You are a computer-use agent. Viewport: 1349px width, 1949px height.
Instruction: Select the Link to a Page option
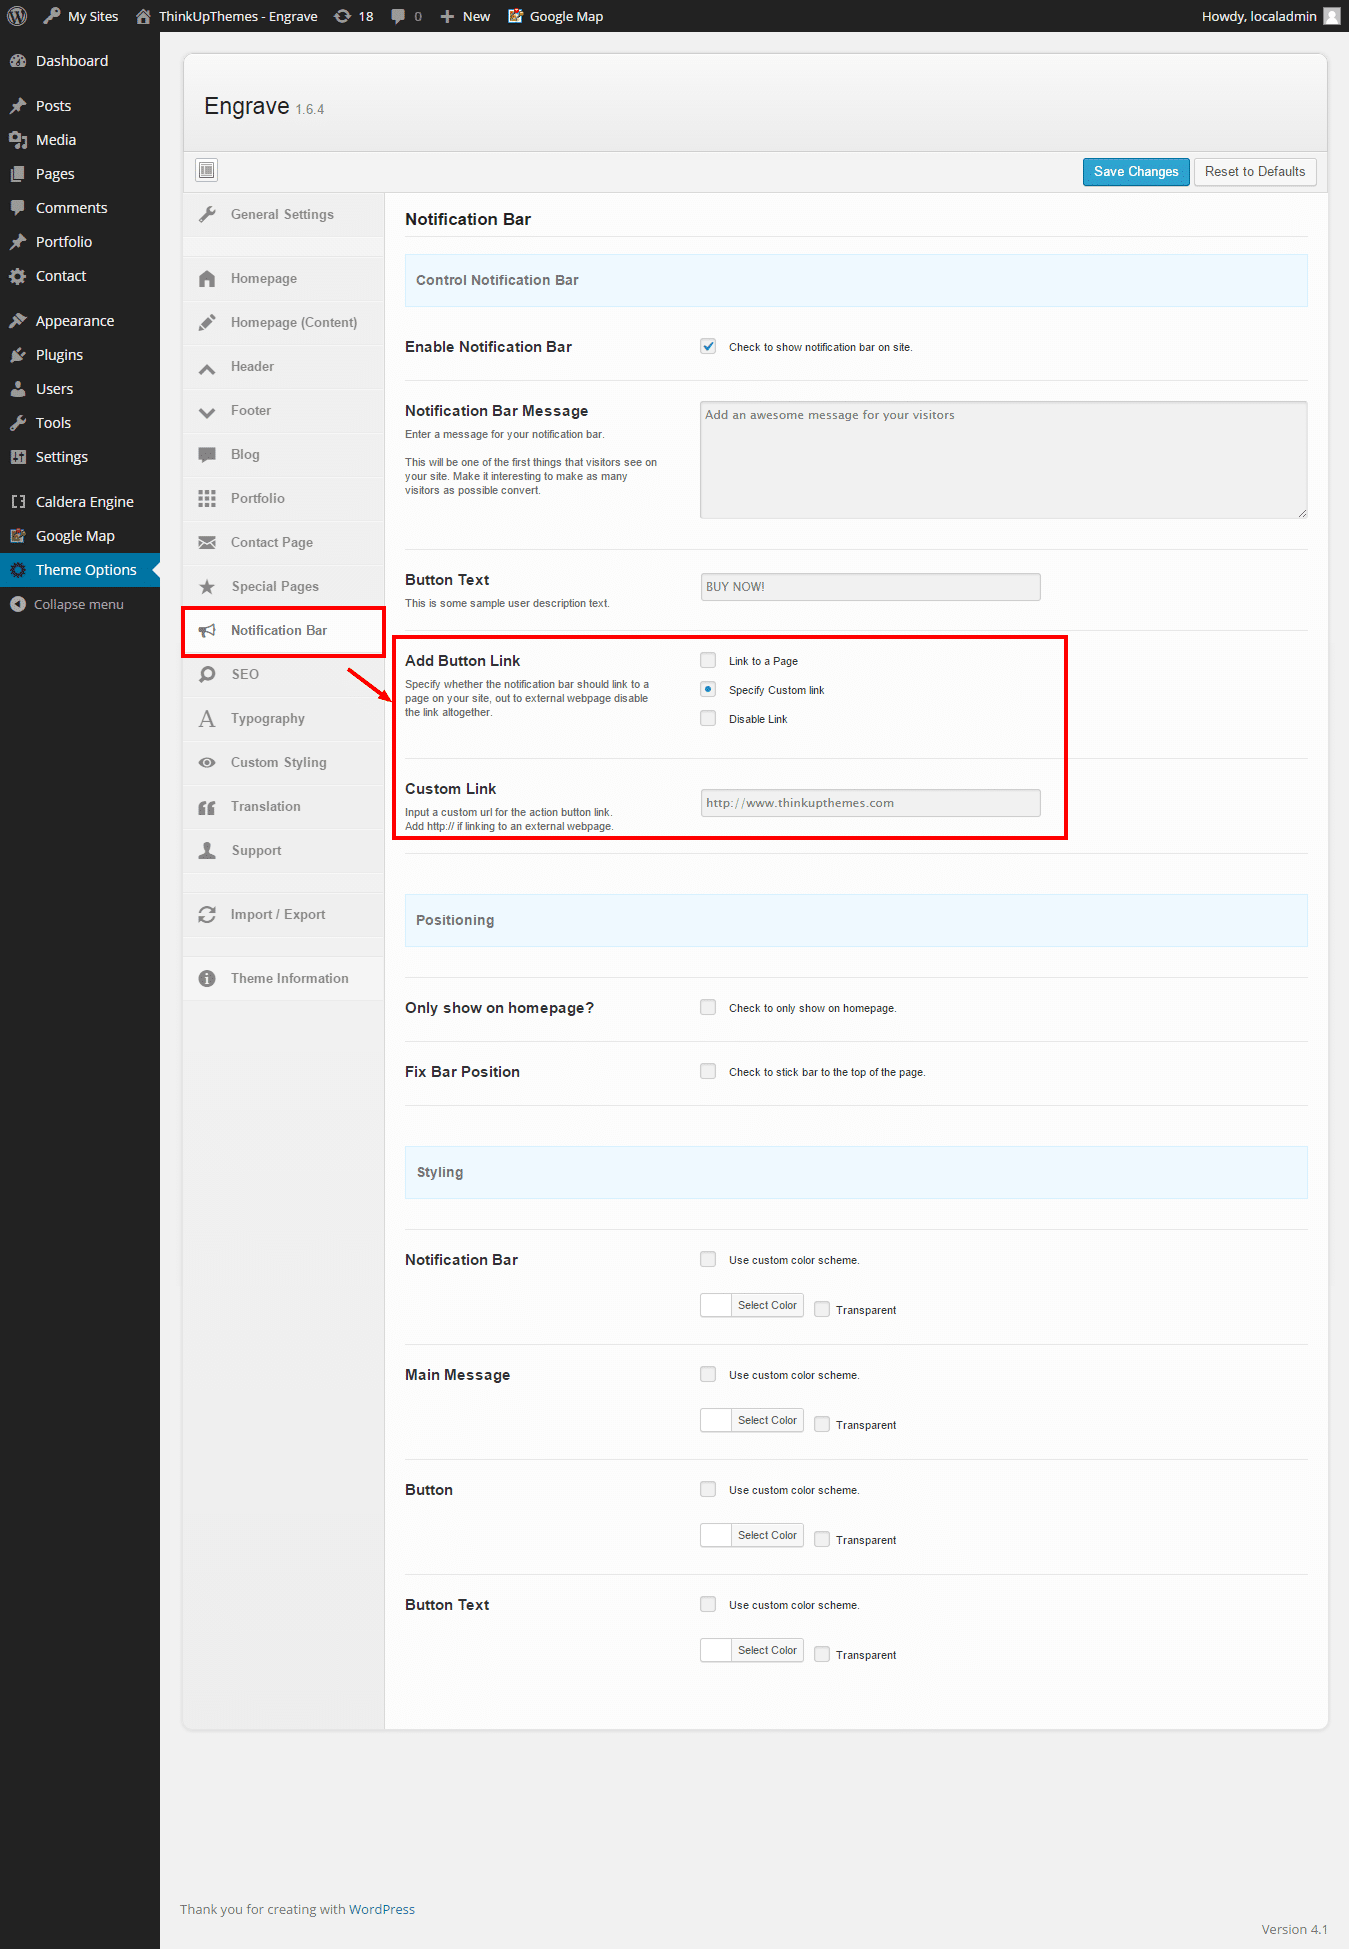point(708,661)
